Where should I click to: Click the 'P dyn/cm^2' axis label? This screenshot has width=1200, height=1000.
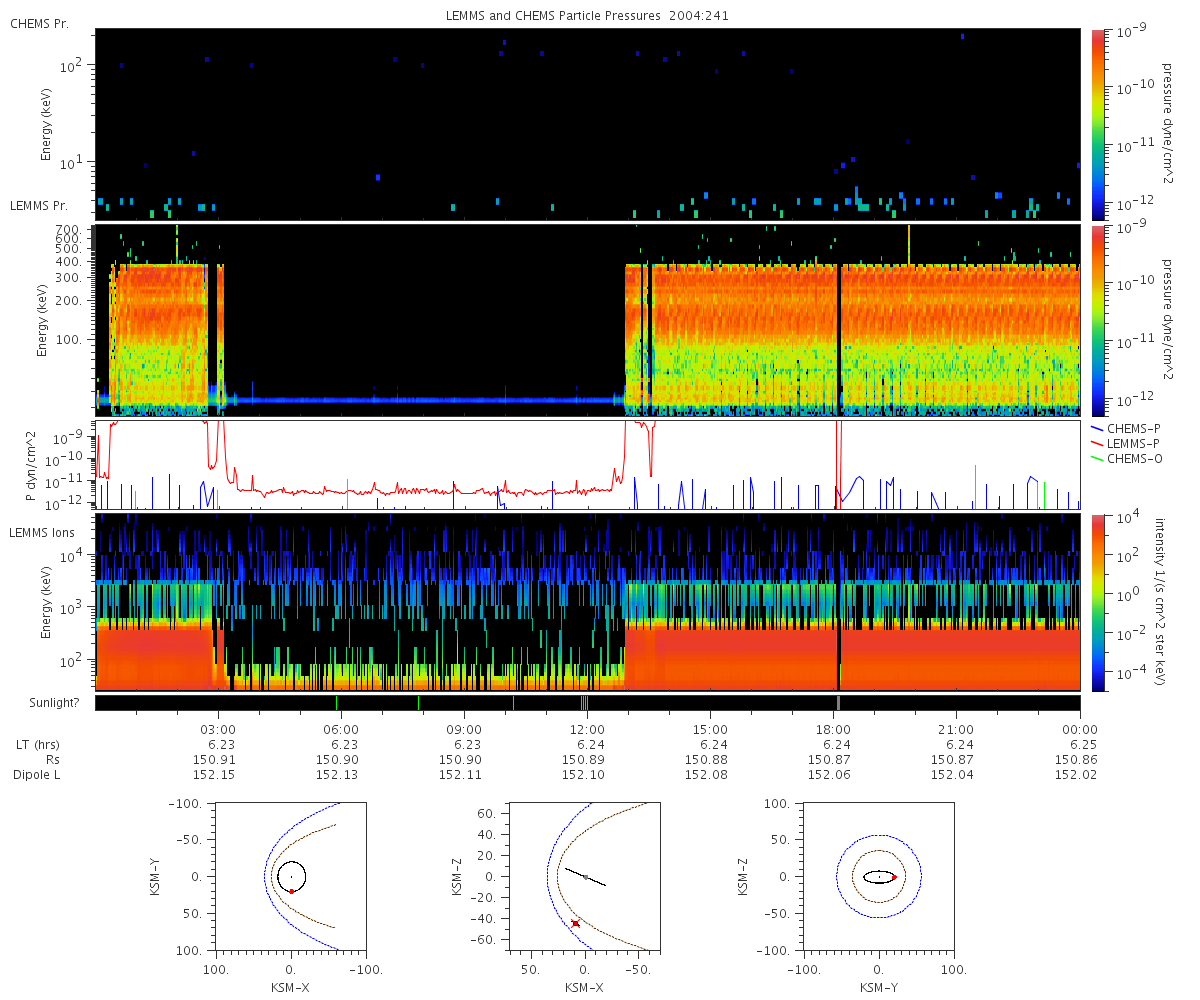coord(31,466)
